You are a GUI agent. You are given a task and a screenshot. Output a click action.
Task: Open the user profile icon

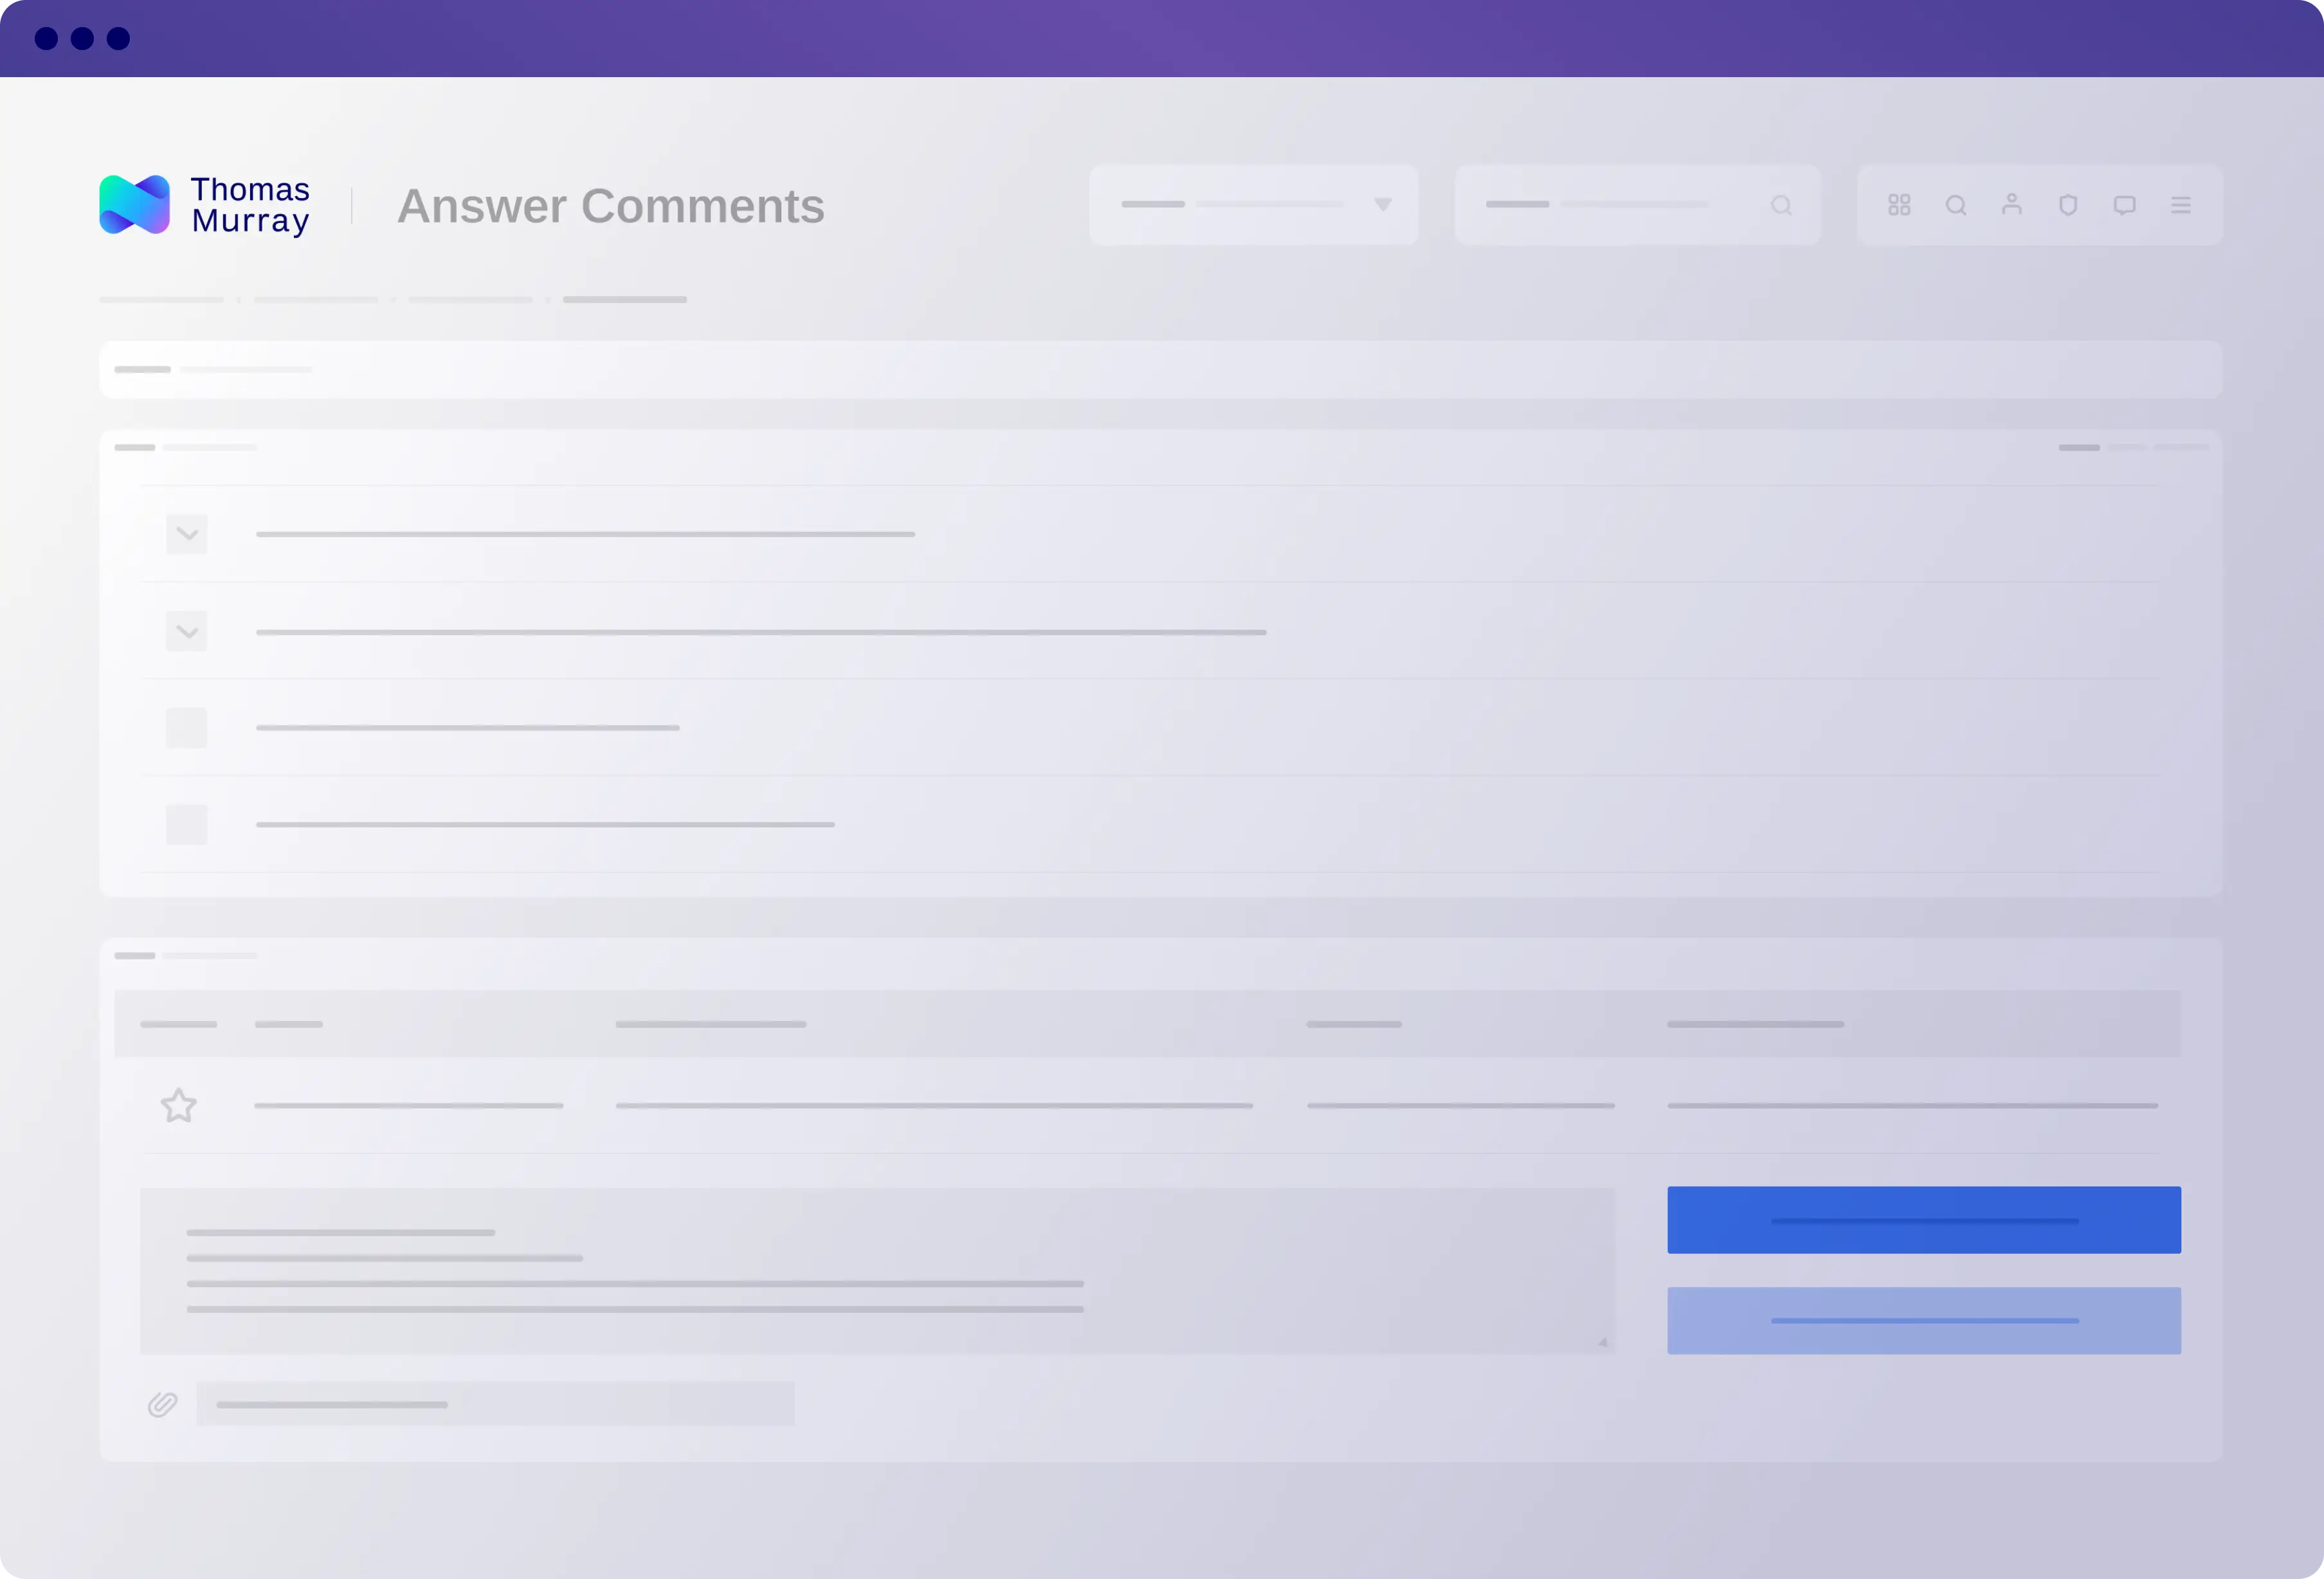tap(2012, 205)
